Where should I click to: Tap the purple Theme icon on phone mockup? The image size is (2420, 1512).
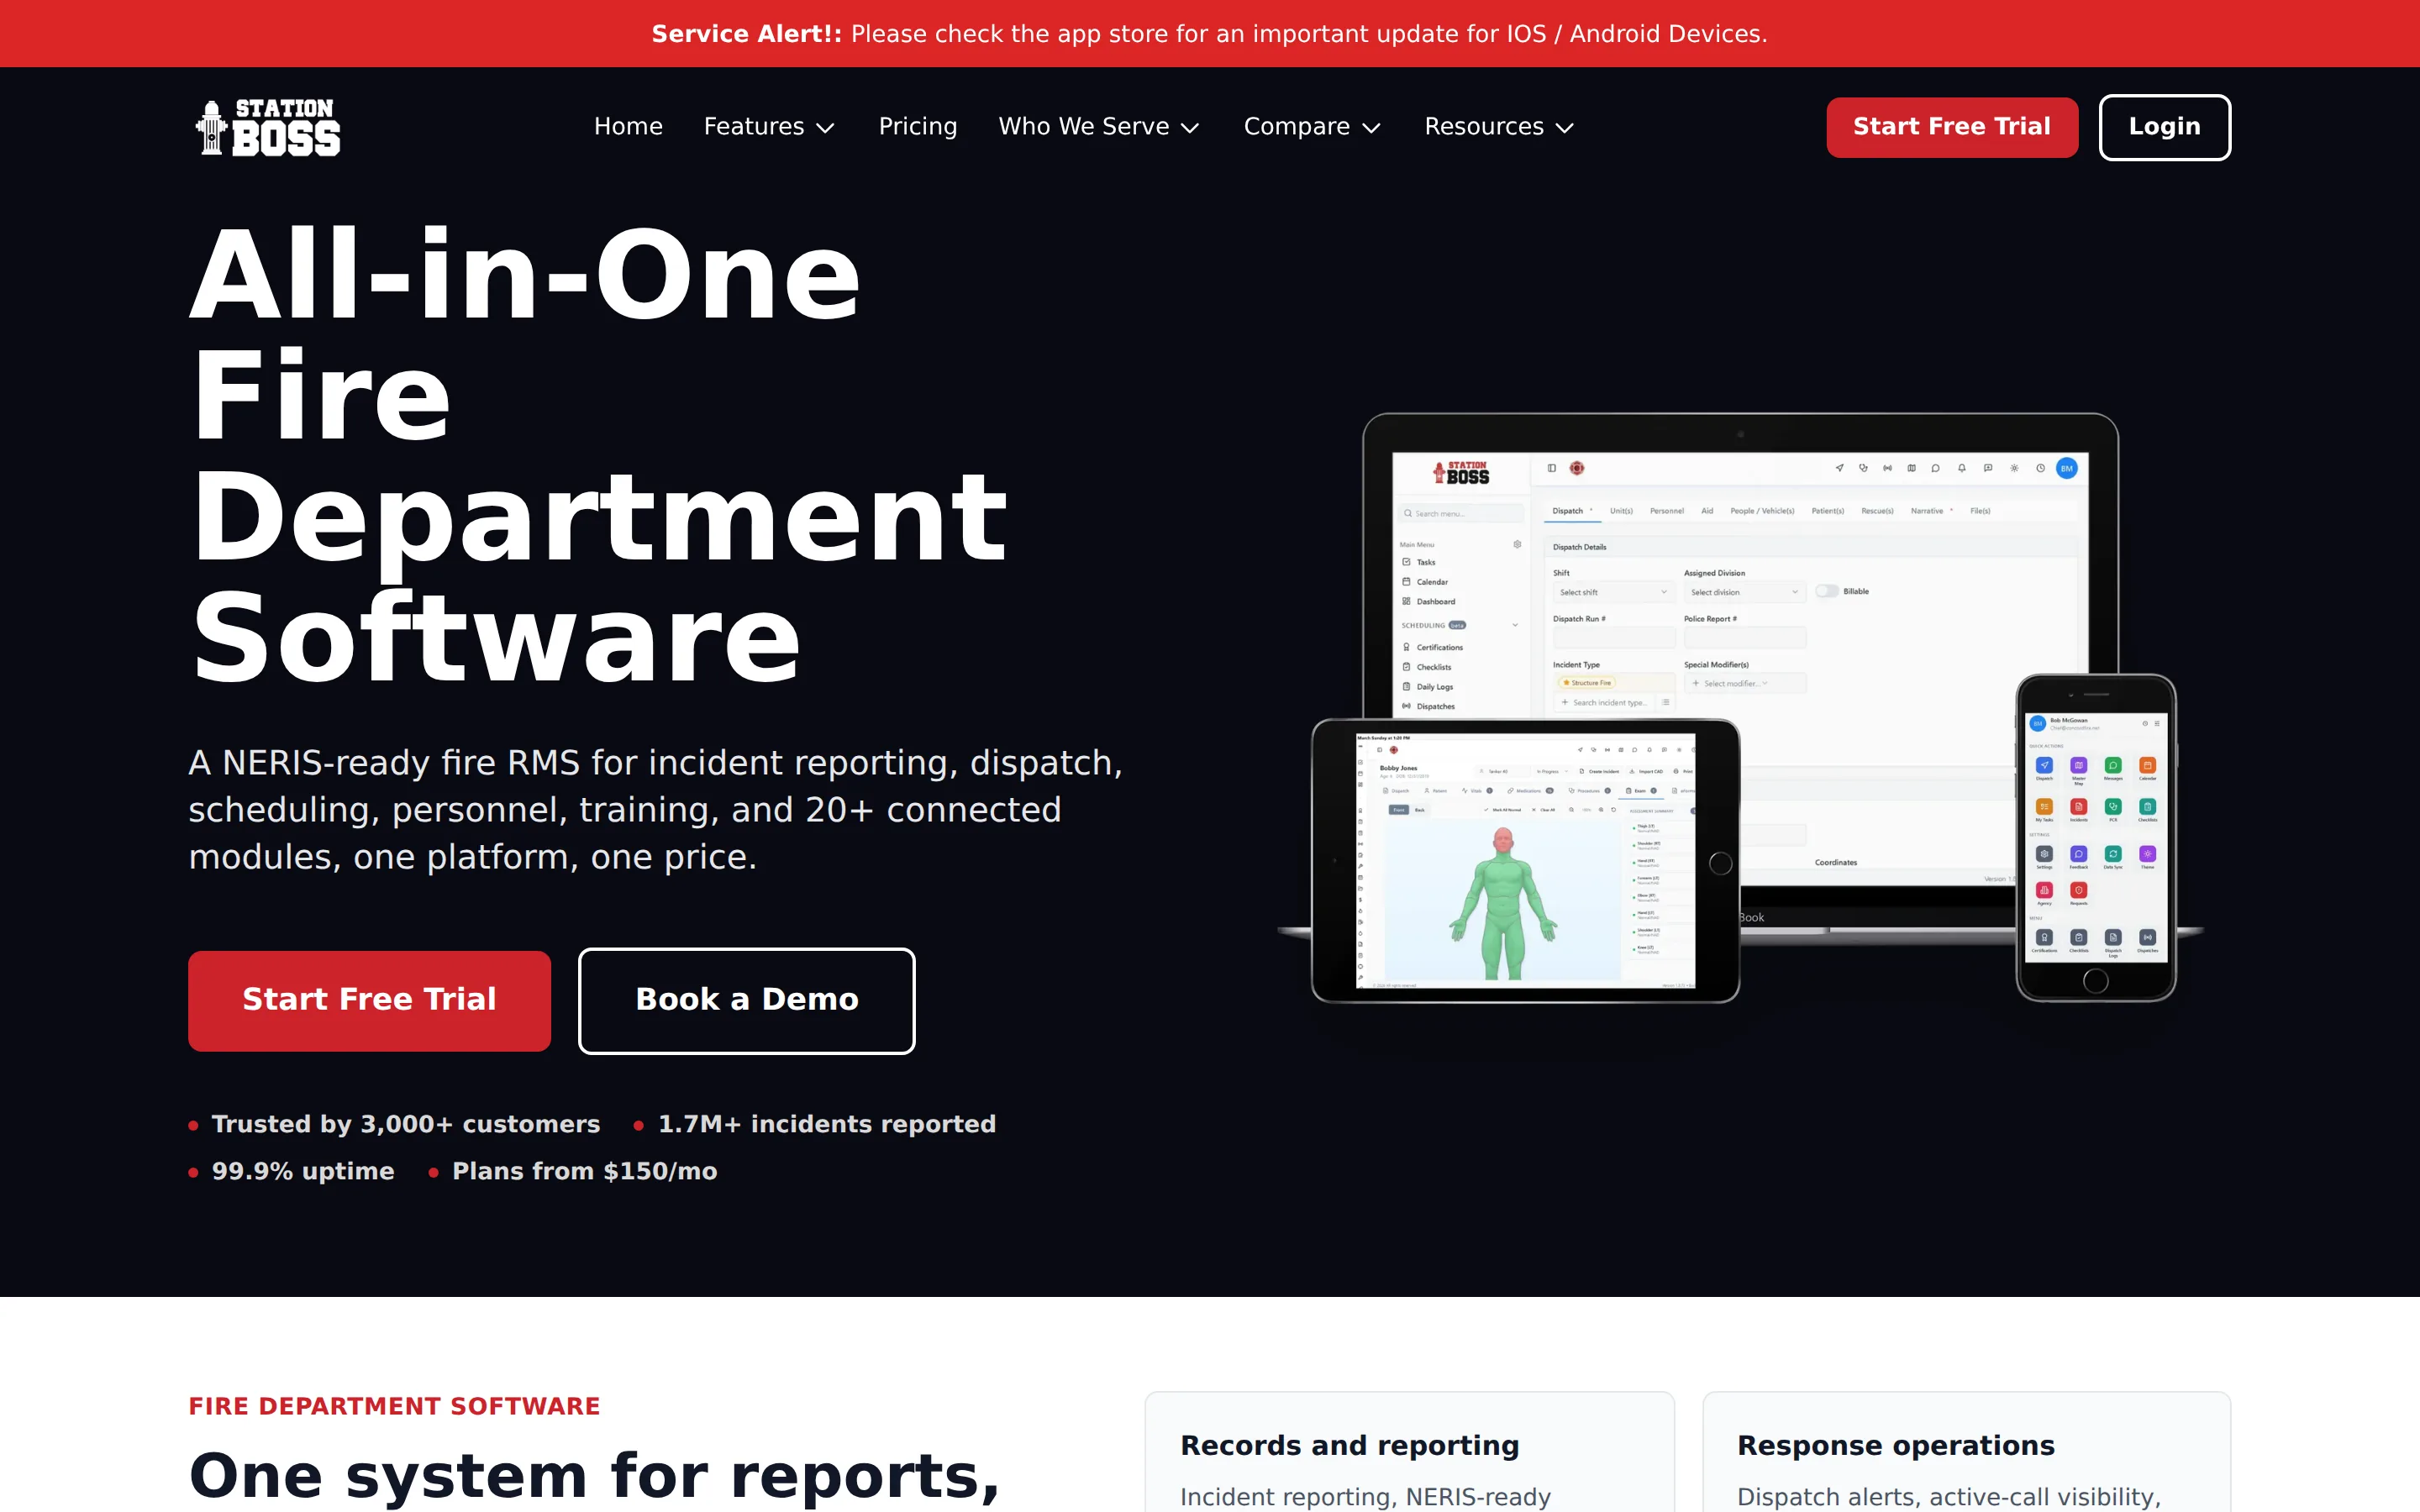[2148, 854]
